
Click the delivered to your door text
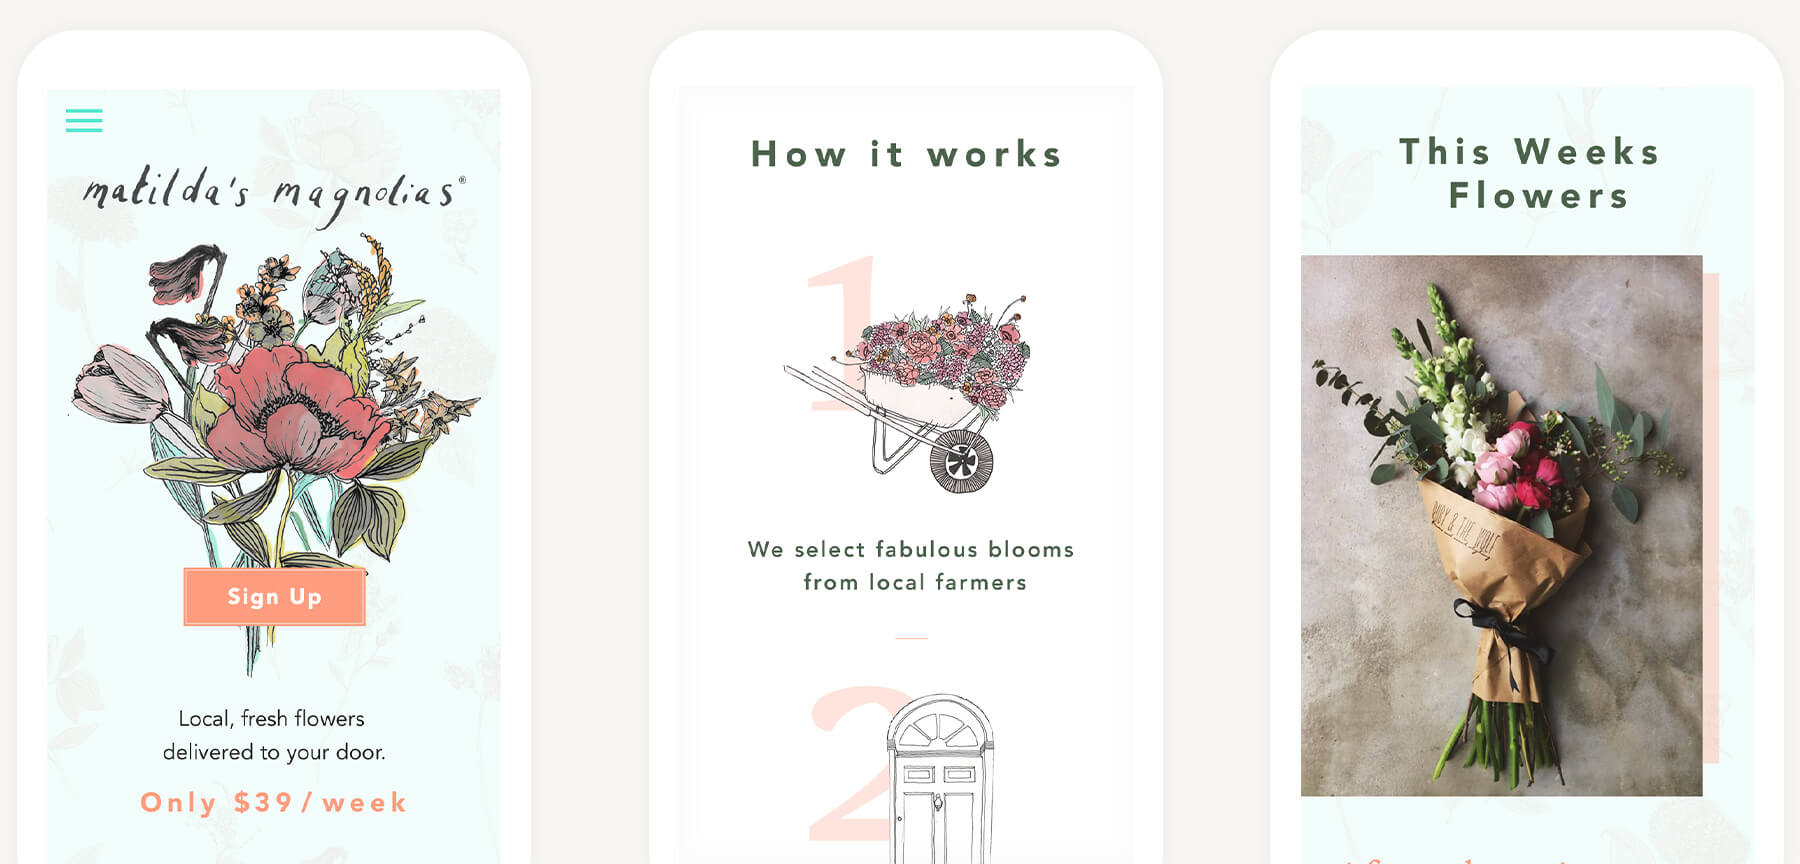click(274, 752)
